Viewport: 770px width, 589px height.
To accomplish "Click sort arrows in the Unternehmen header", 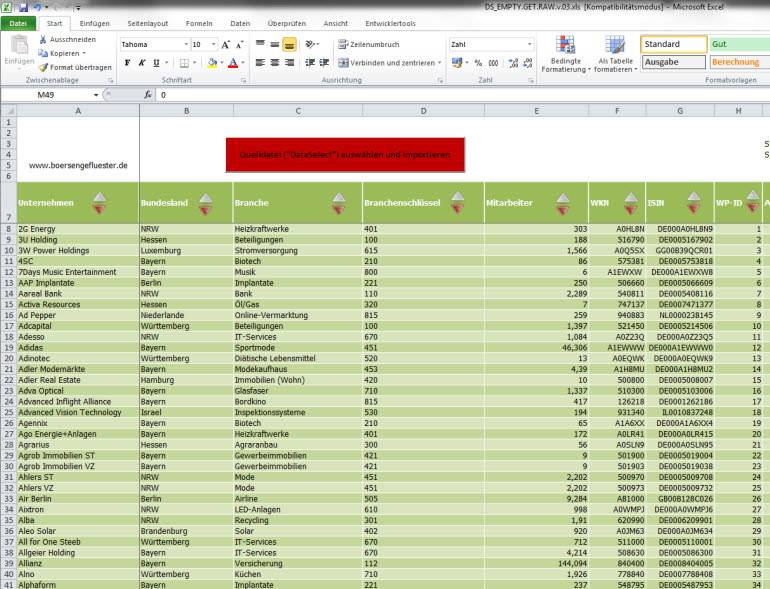I will point(100,203).
